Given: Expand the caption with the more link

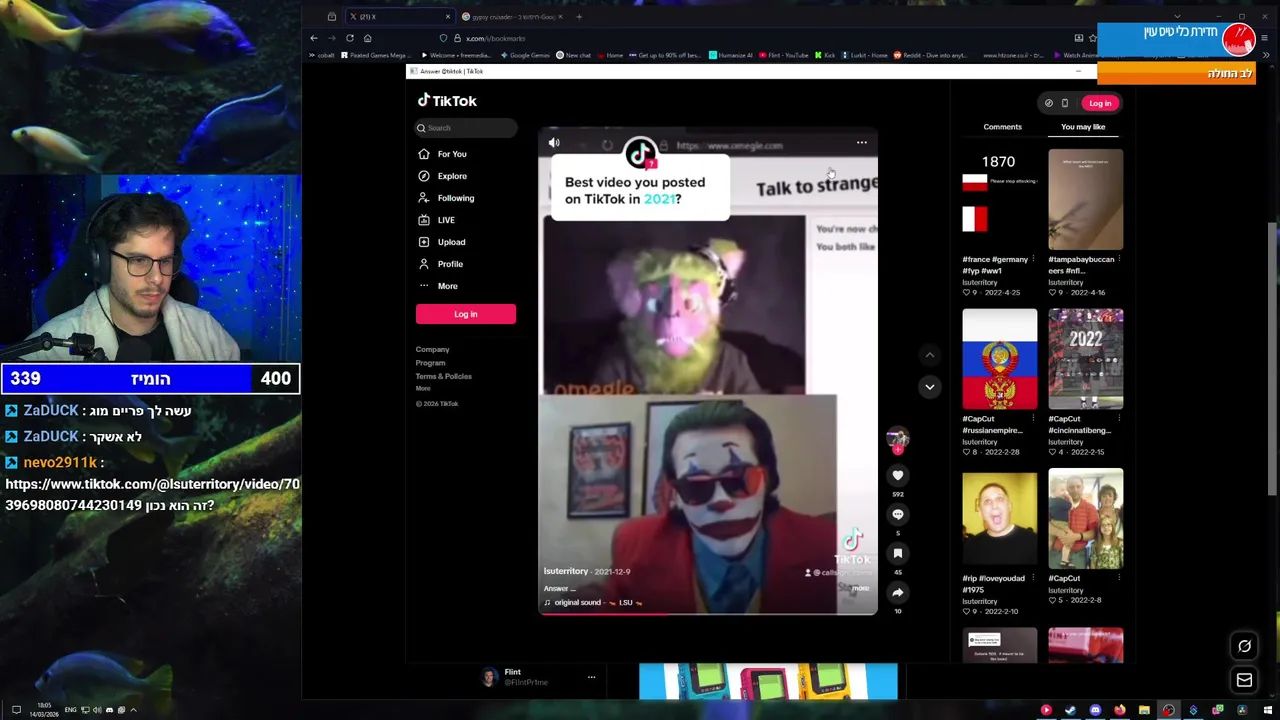Looking at the screenshot, I should [x=861, y=588].
